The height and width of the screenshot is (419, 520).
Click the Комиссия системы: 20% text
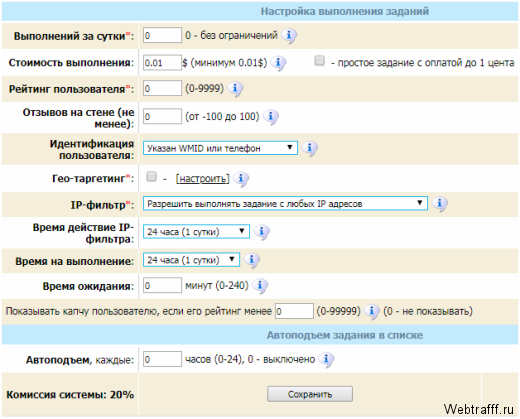[70, 395]
